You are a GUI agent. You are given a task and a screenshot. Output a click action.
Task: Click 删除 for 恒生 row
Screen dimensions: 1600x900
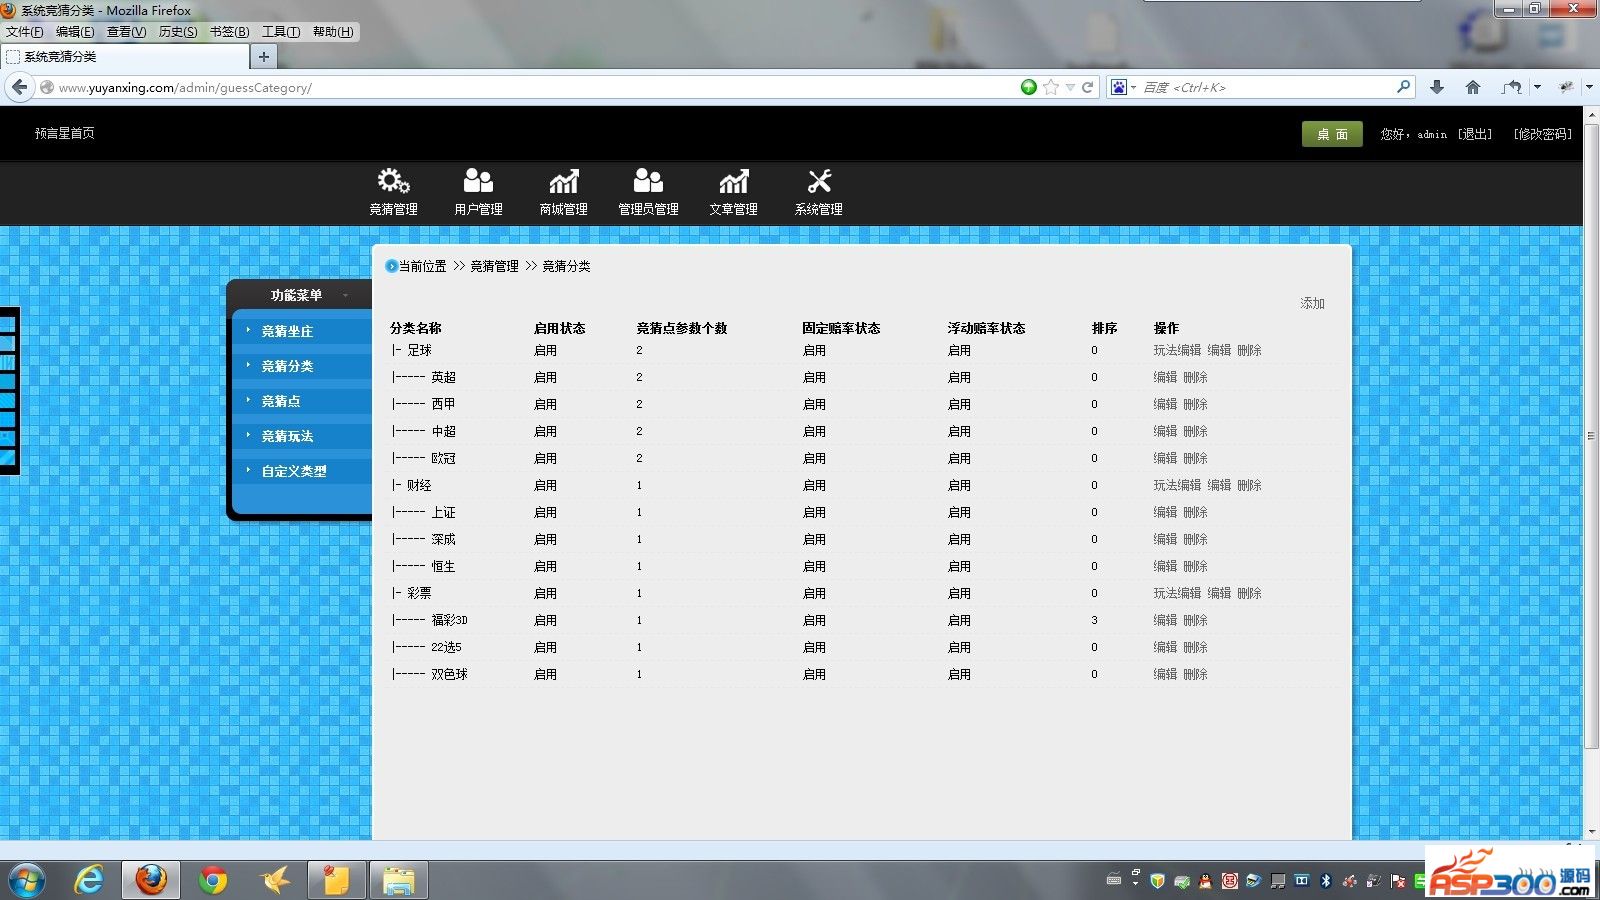(x=1195, y=566)
